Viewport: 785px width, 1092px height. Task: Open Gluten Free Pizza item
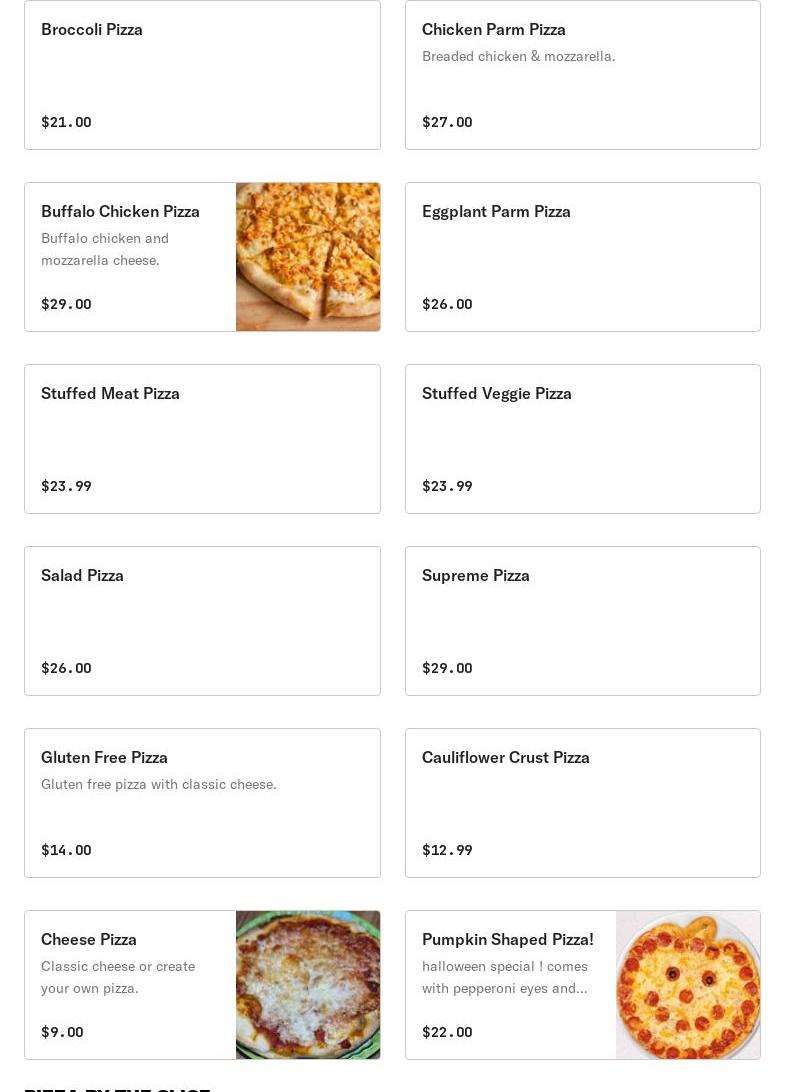point(104,757)
